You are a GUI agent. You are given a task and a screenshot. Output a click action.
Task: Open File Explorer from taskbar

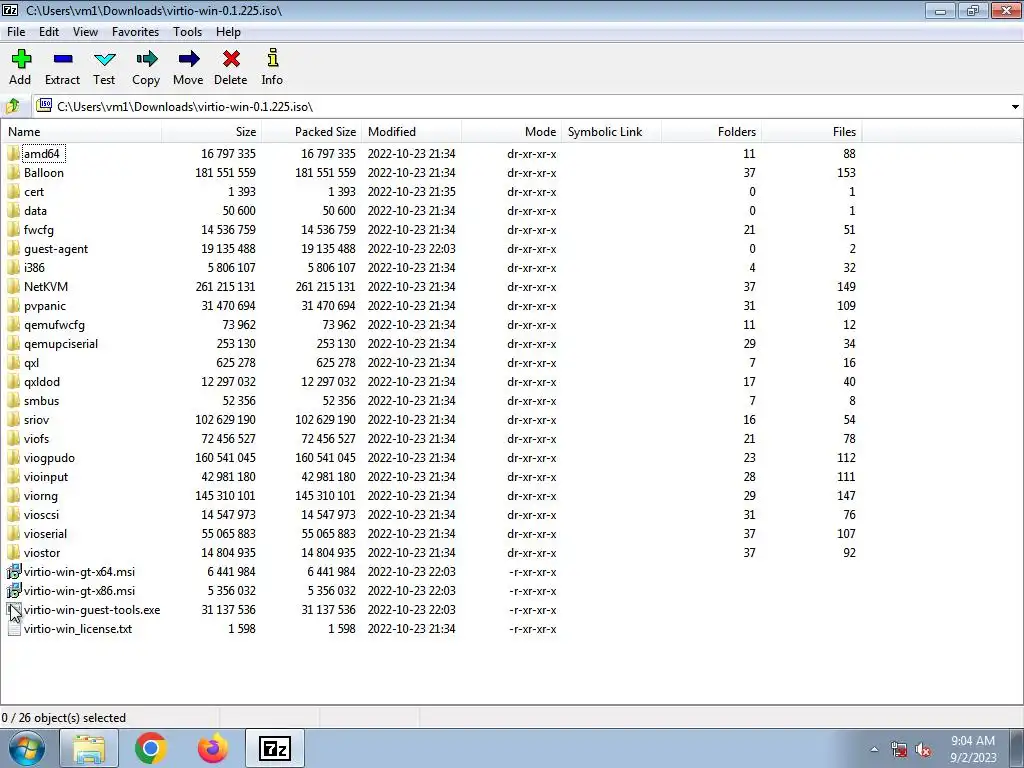89,748
